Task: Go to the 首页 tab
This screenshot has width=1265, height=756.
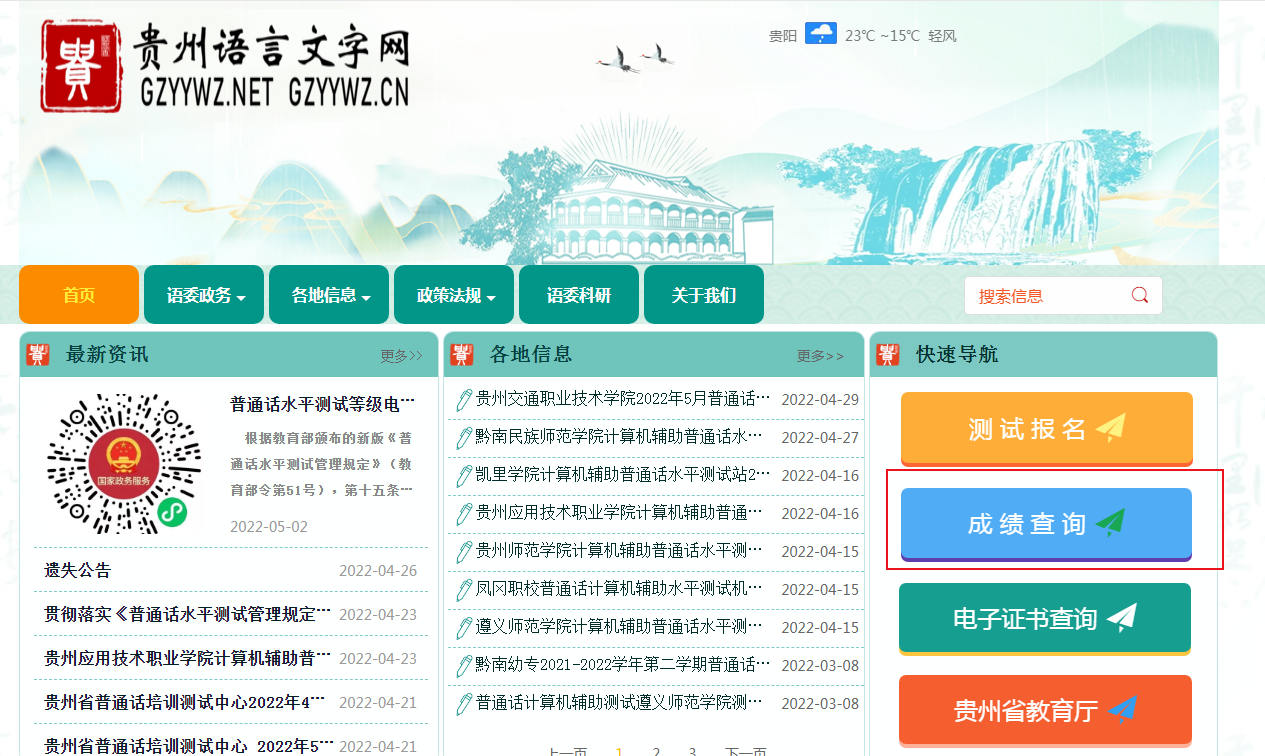Action: tap(79, 295)
